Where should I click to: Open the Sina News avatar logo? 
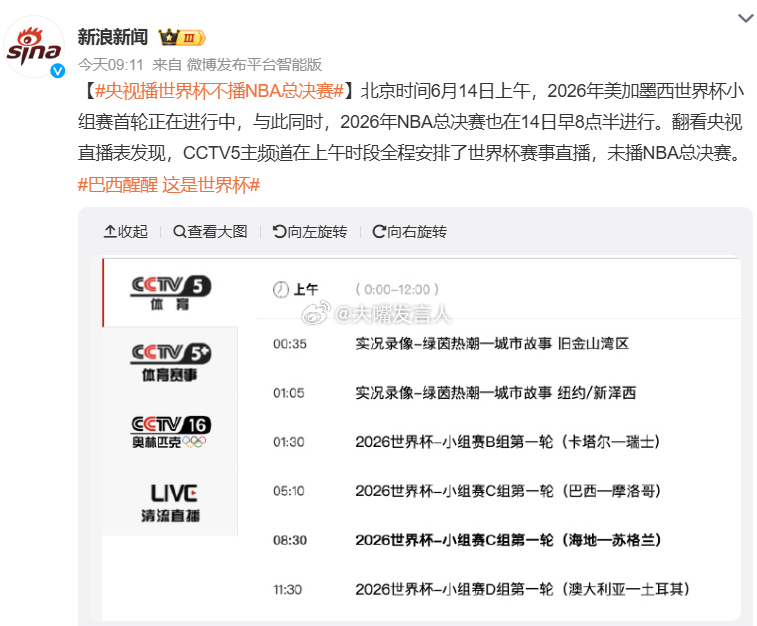click(34, 46)
